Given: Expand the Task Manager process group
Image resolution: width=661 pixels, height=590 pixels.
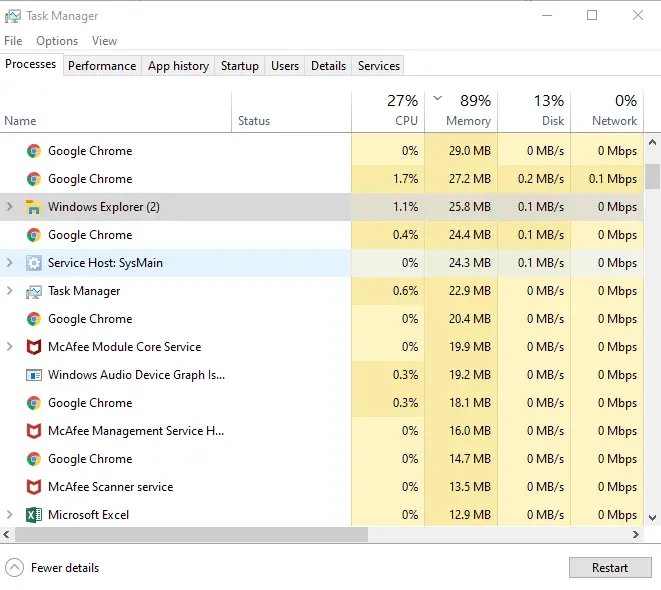Looking at the screenshot, I should [x=10, y=291].
